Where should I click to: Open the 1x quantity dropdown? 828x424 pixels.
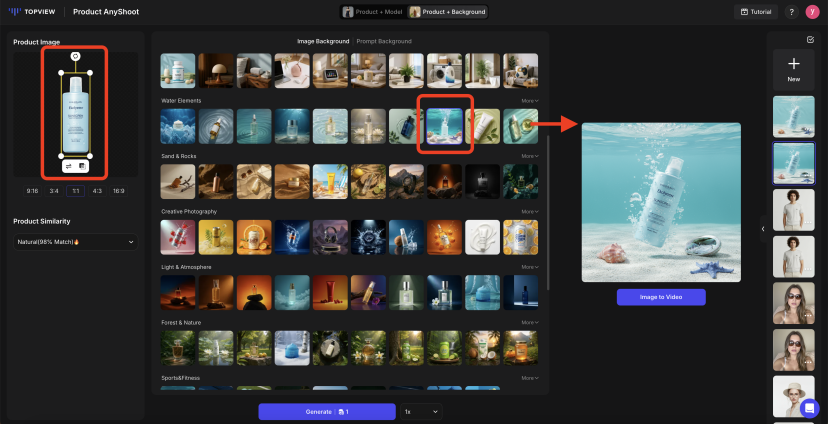click(421, 411)
